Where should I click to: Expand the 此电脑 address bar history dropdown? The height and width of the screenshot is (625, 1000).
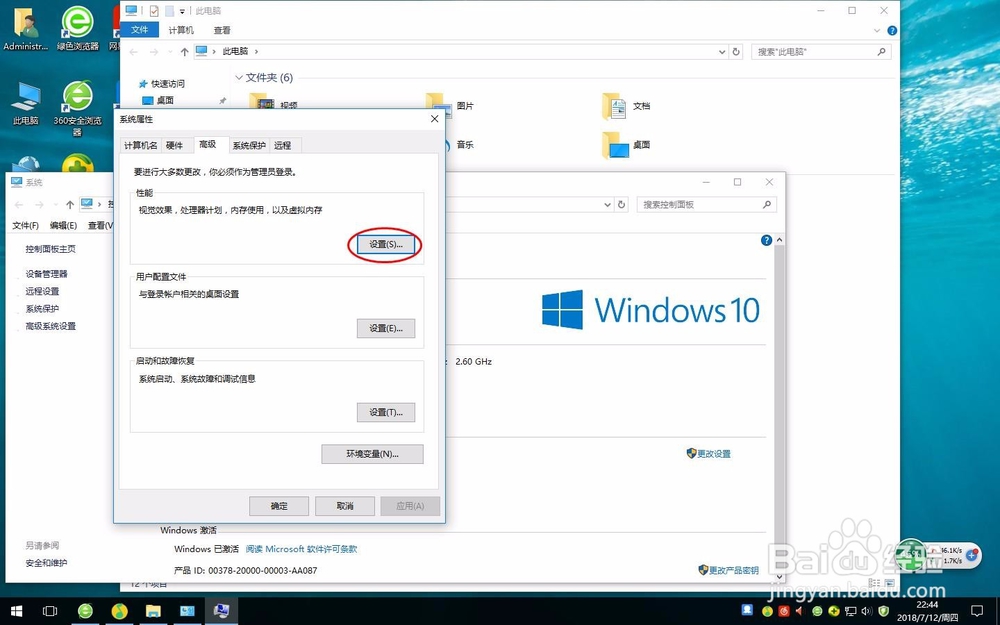tap(722, 52)
